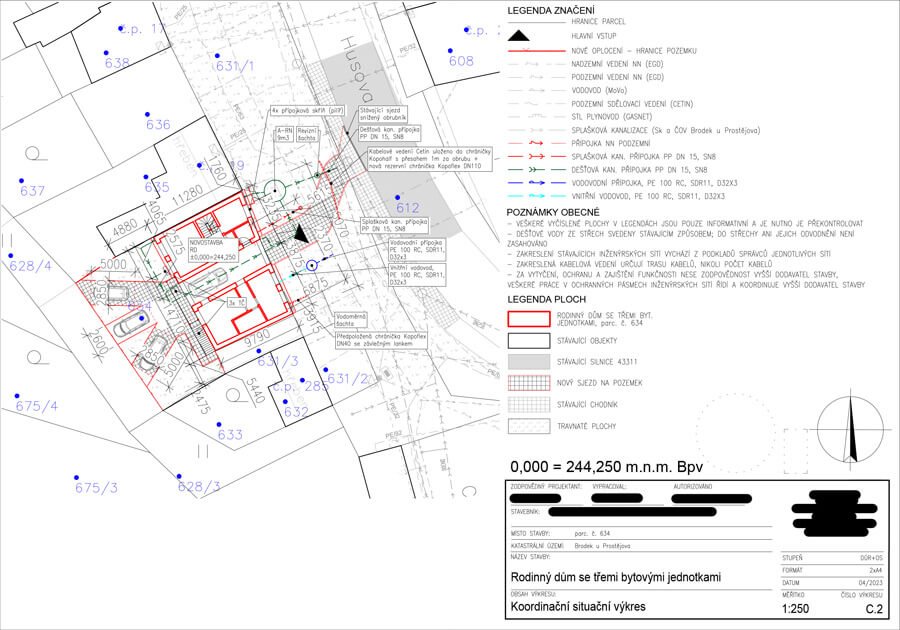This screenshot has height=630, width=900.
Task: Click the green circular A-RN tank symbol
Action: click(276, 190)
